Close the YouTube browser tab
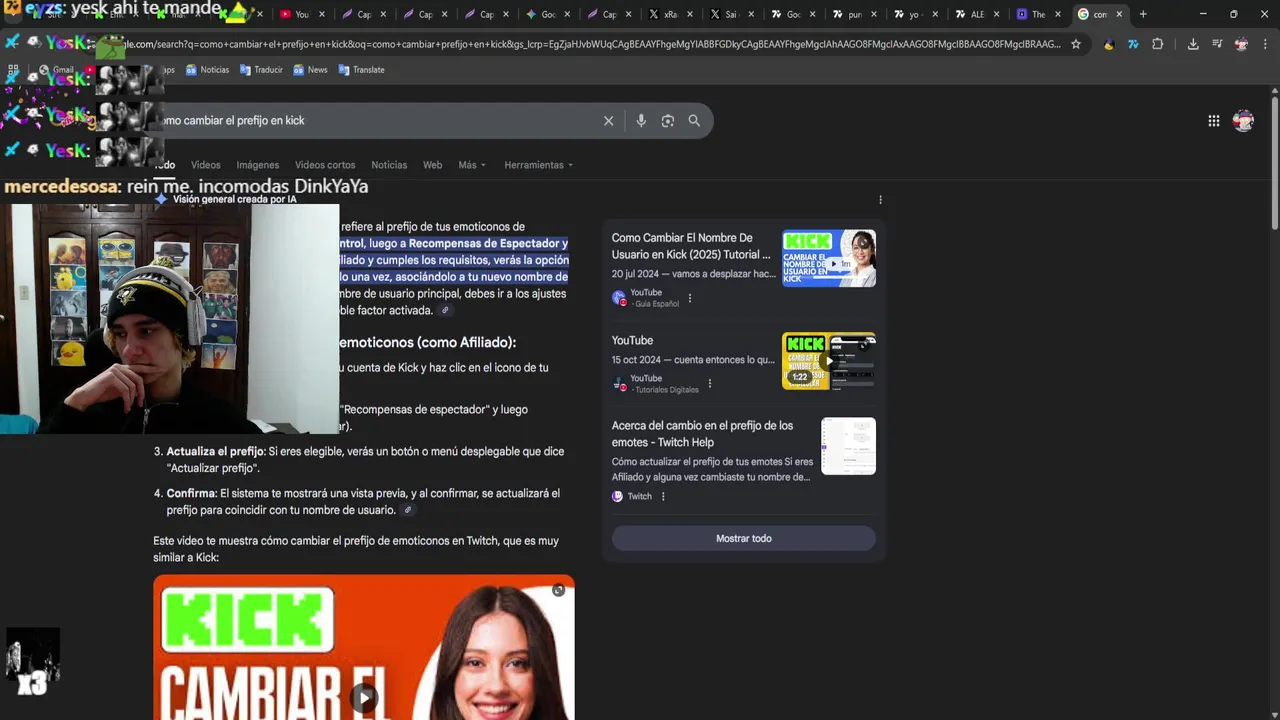The width and height of the screenshot is (1280, 720). pos(322,14)
